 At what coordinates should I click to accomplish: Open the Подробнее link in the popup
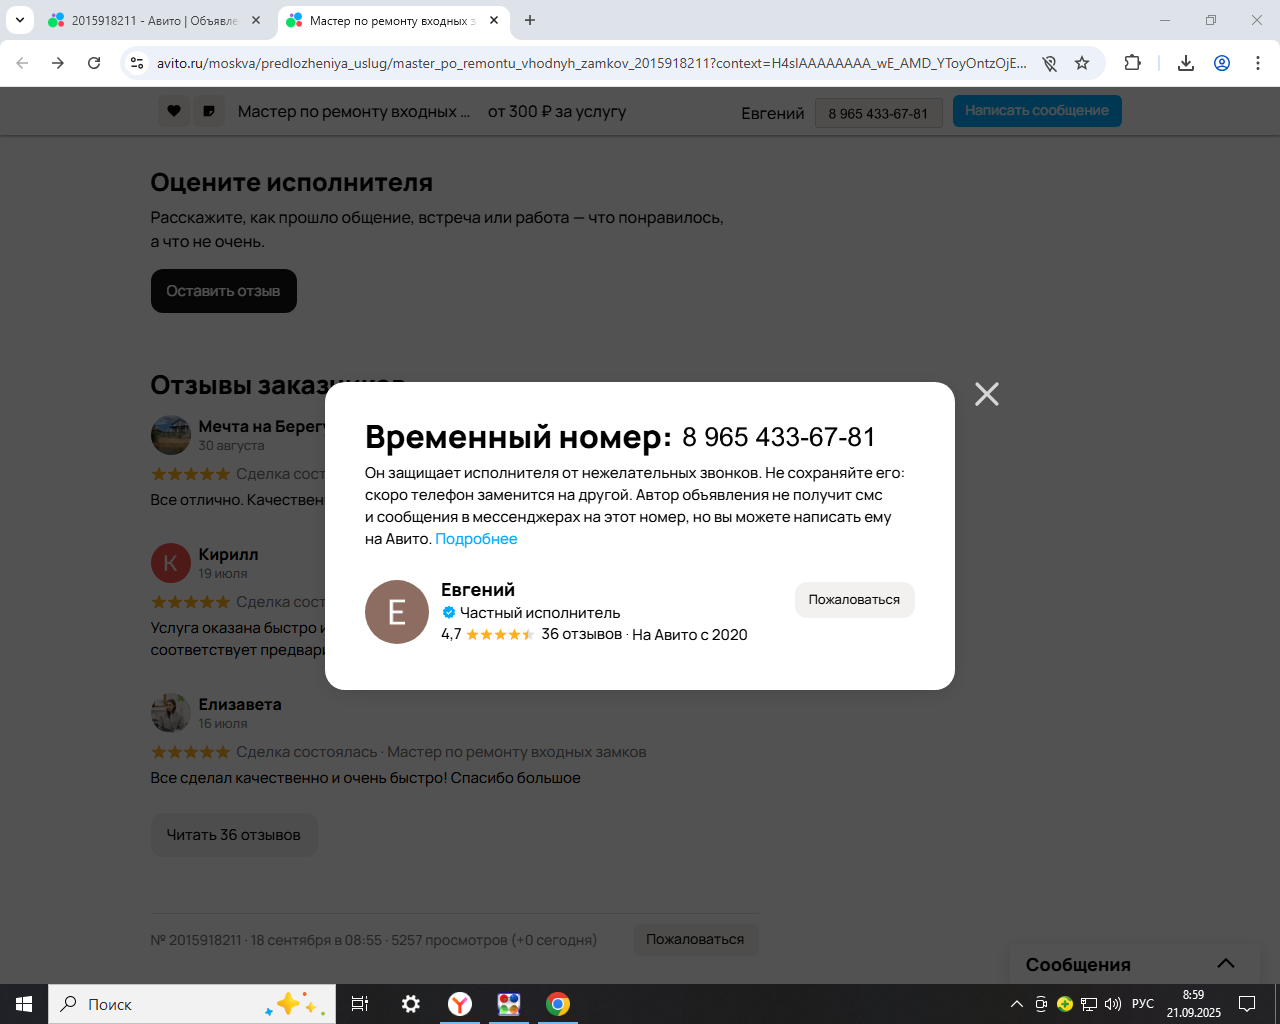[476, 539]
